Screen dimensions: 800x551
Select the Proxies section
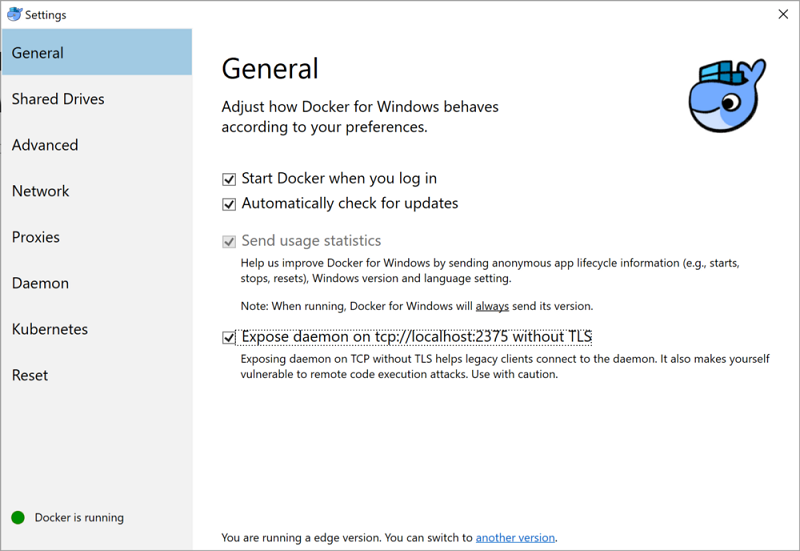click(x=36, y=237)
